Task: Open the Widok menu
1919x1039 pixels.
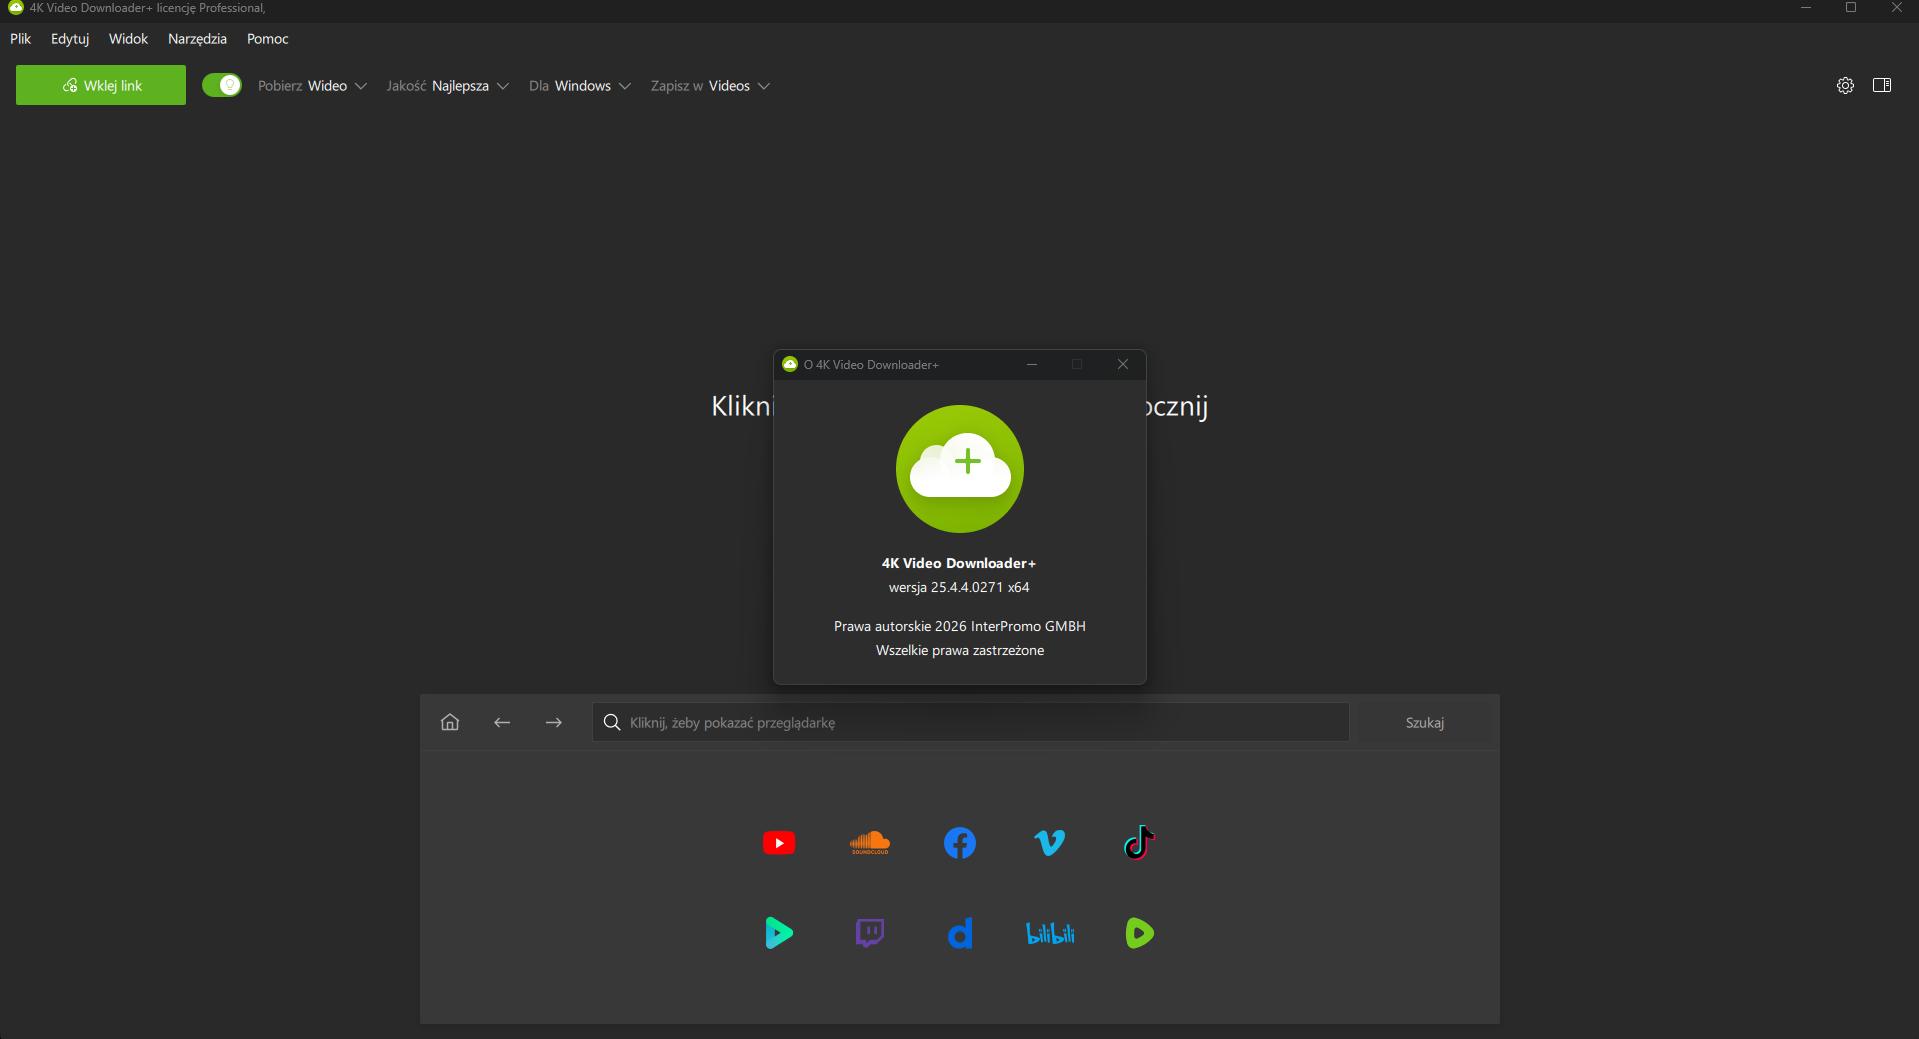Action: [x=128, y=39]
